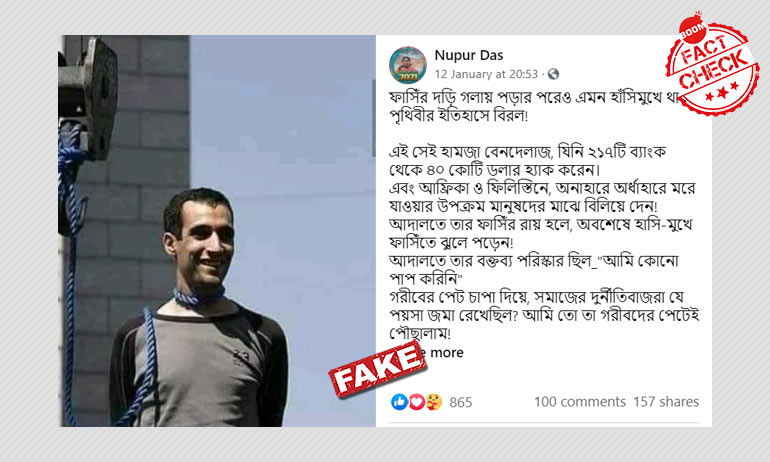
Task: Click the 2021 badge on profile picture
Action: [x=408, y=77]
